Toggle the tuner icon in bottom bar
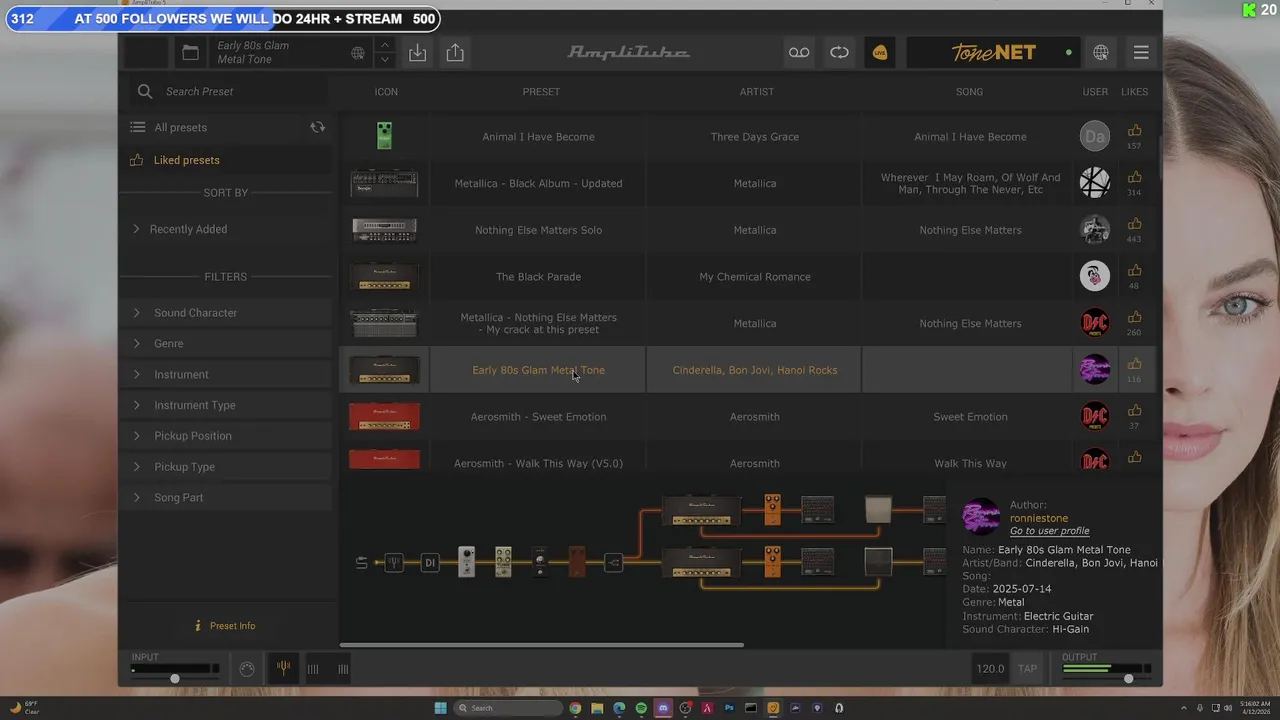 pyautogui.click(x=283, y=669)
